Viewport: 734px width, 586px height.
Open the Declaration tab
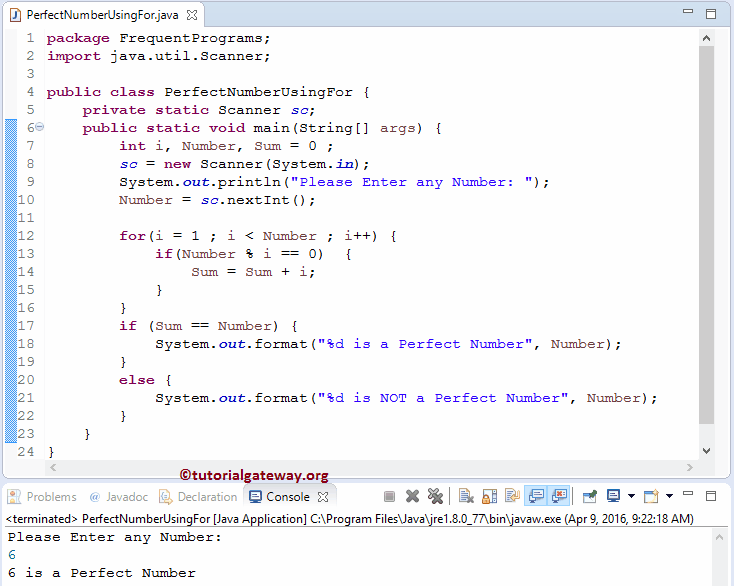198,497
